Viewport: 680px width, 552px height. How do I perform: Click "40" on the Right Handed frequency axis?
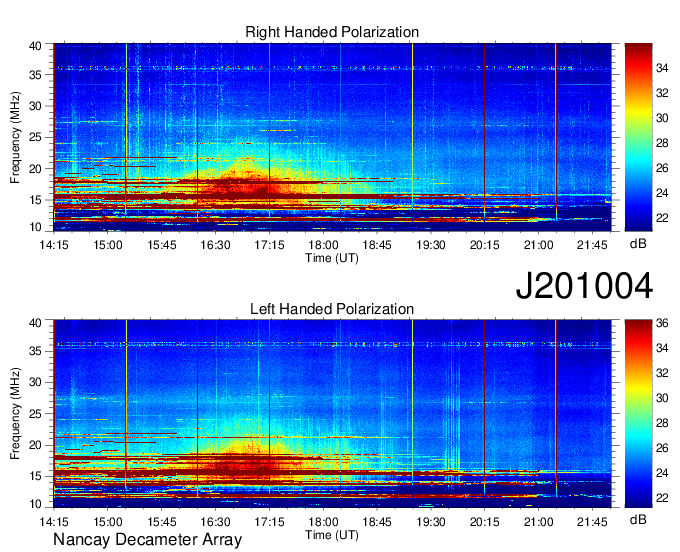tap(35, 46)
